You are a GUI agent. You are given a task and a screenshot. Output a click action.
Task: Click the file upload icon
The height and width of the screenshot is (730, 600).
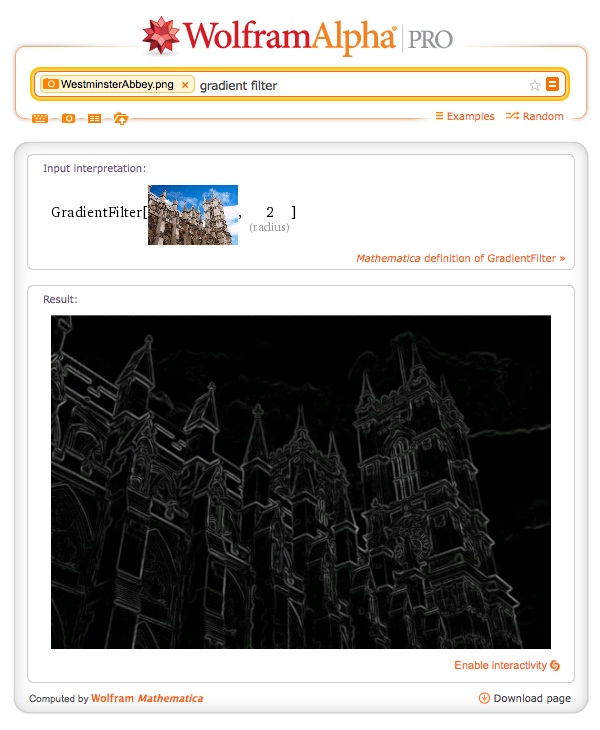(x=120, y=118)
